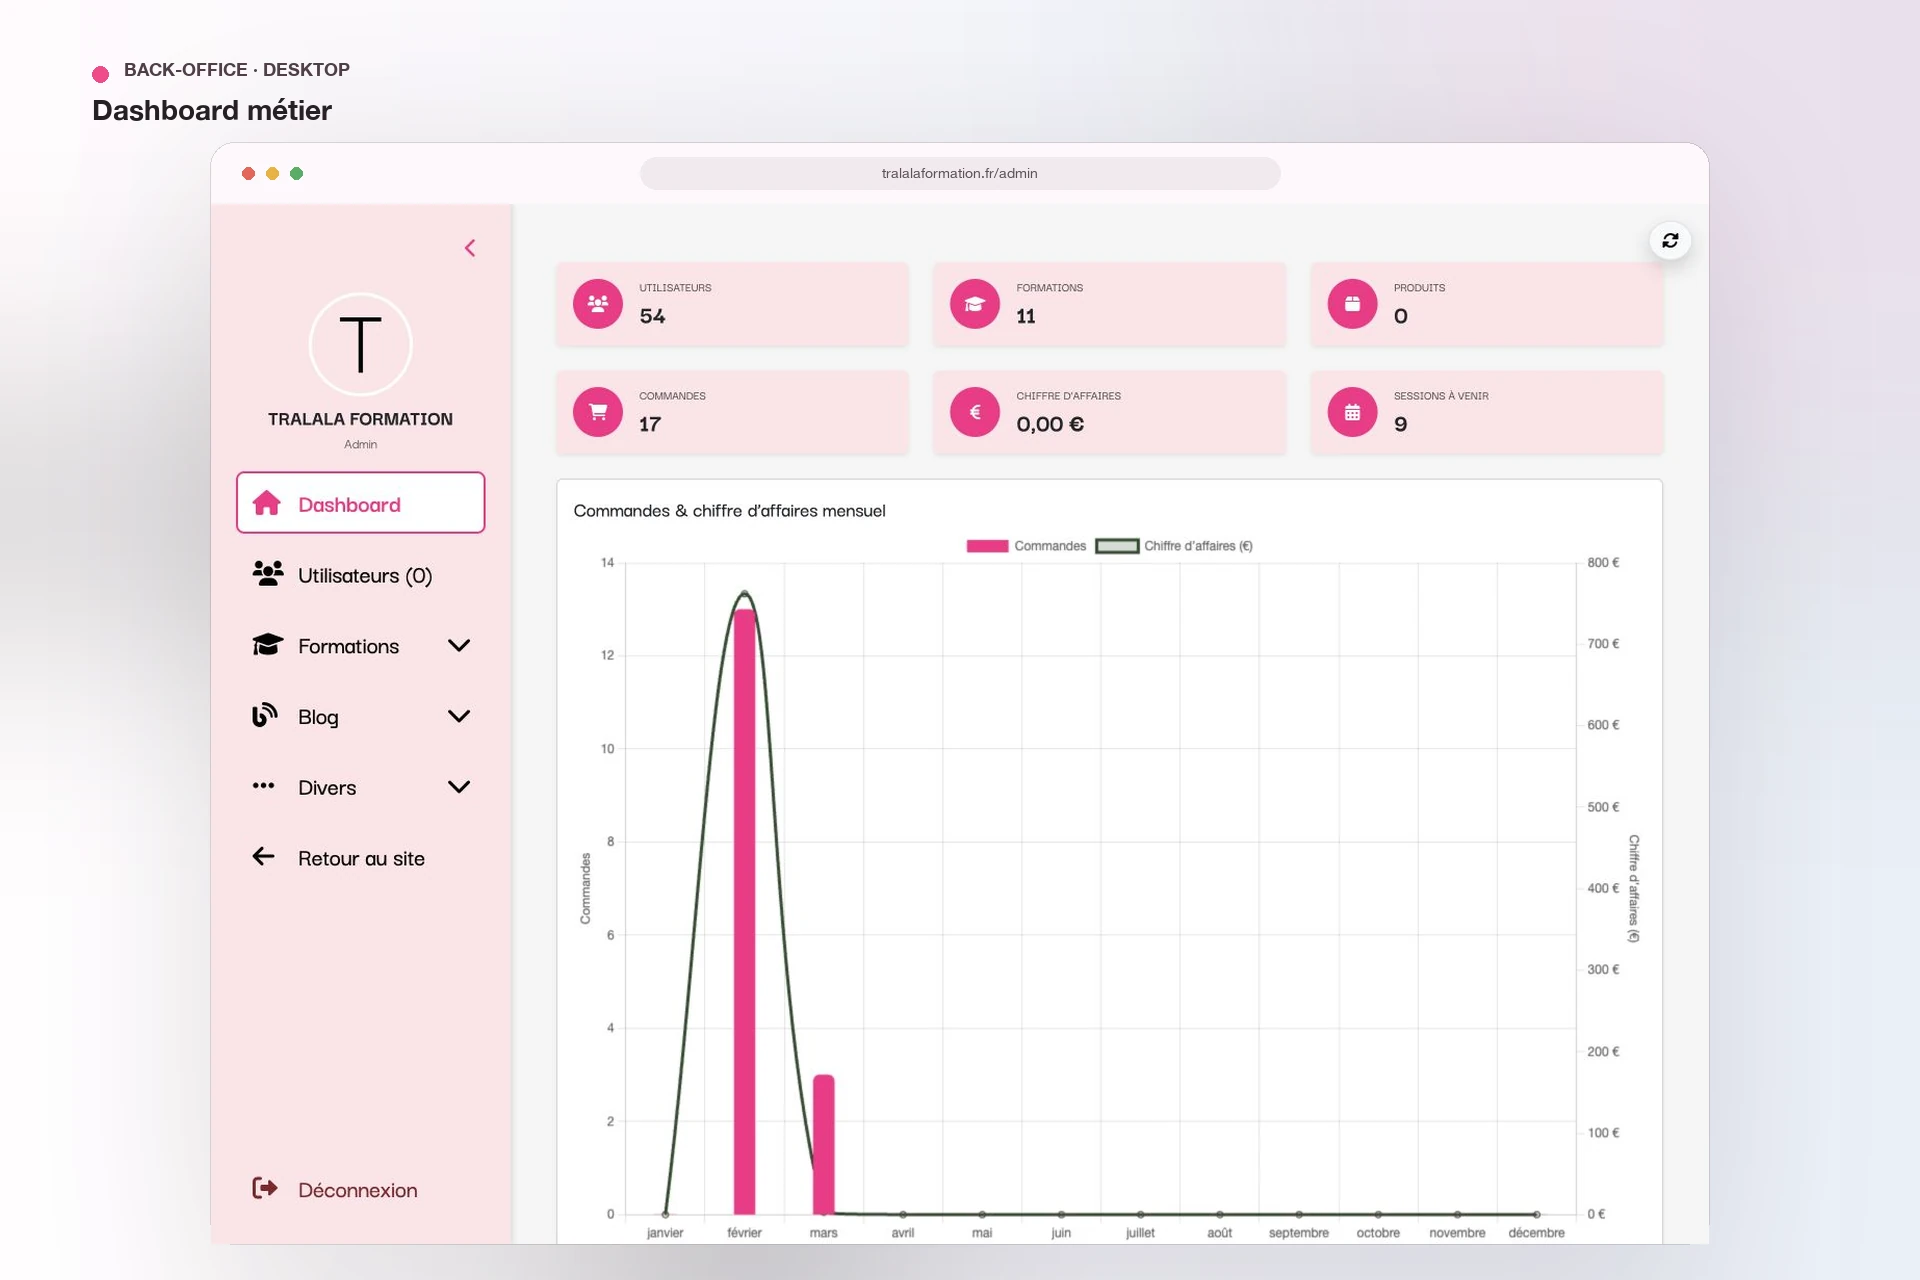The width and height of the screenshot is (1920, 1280).
Task: Toggle the Commandes legend pink swatch
Action: [987, 546]
